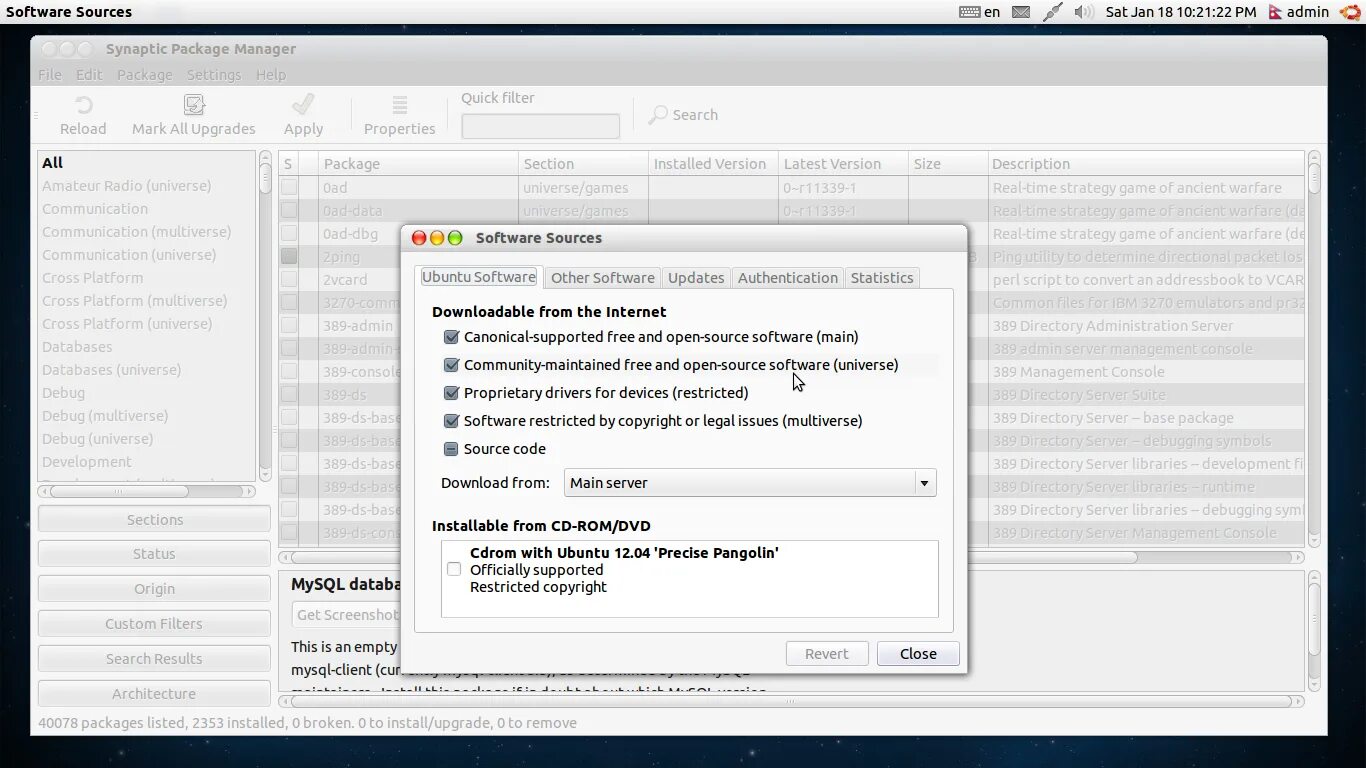Sort by Installed Version column header
The width and height of the screenshot is (1366, 768).
[x=713, y=164]
